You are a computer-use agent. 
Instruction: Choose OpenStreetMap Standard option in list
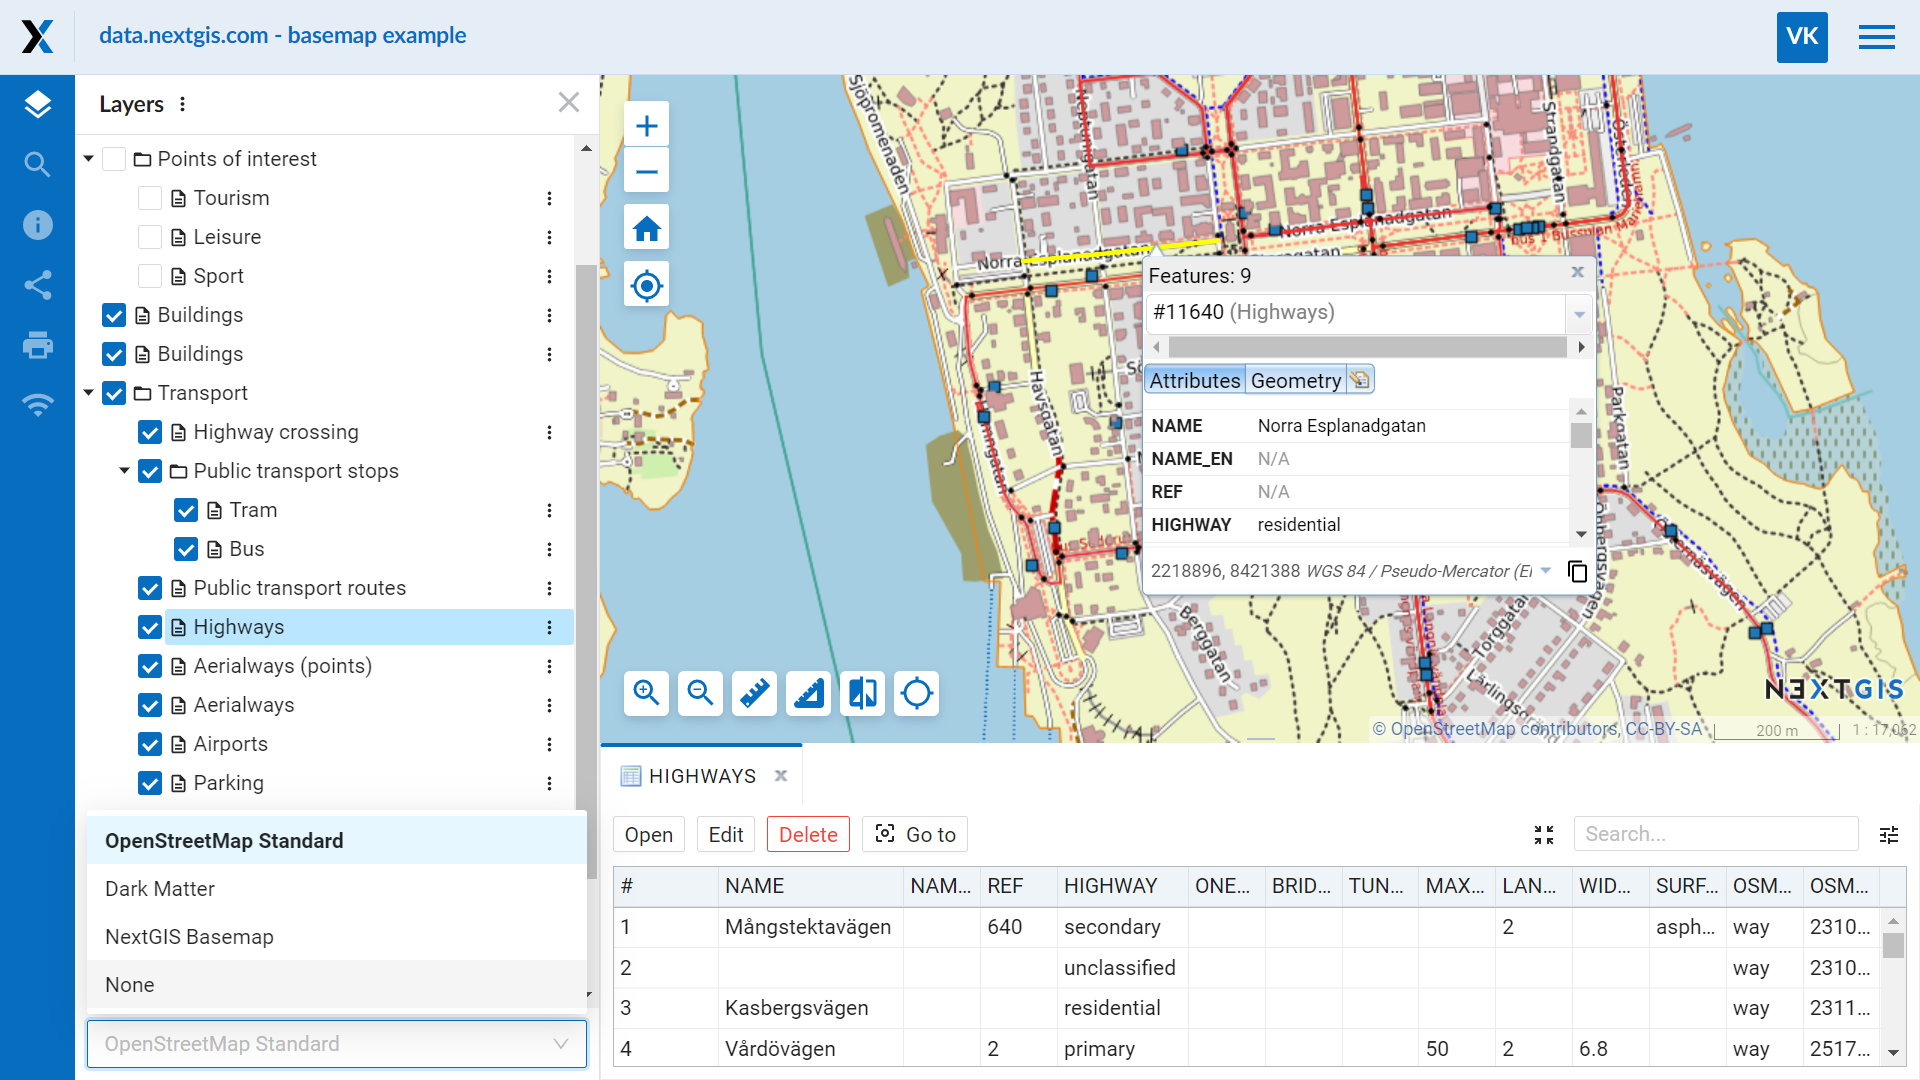coord(337,841)
